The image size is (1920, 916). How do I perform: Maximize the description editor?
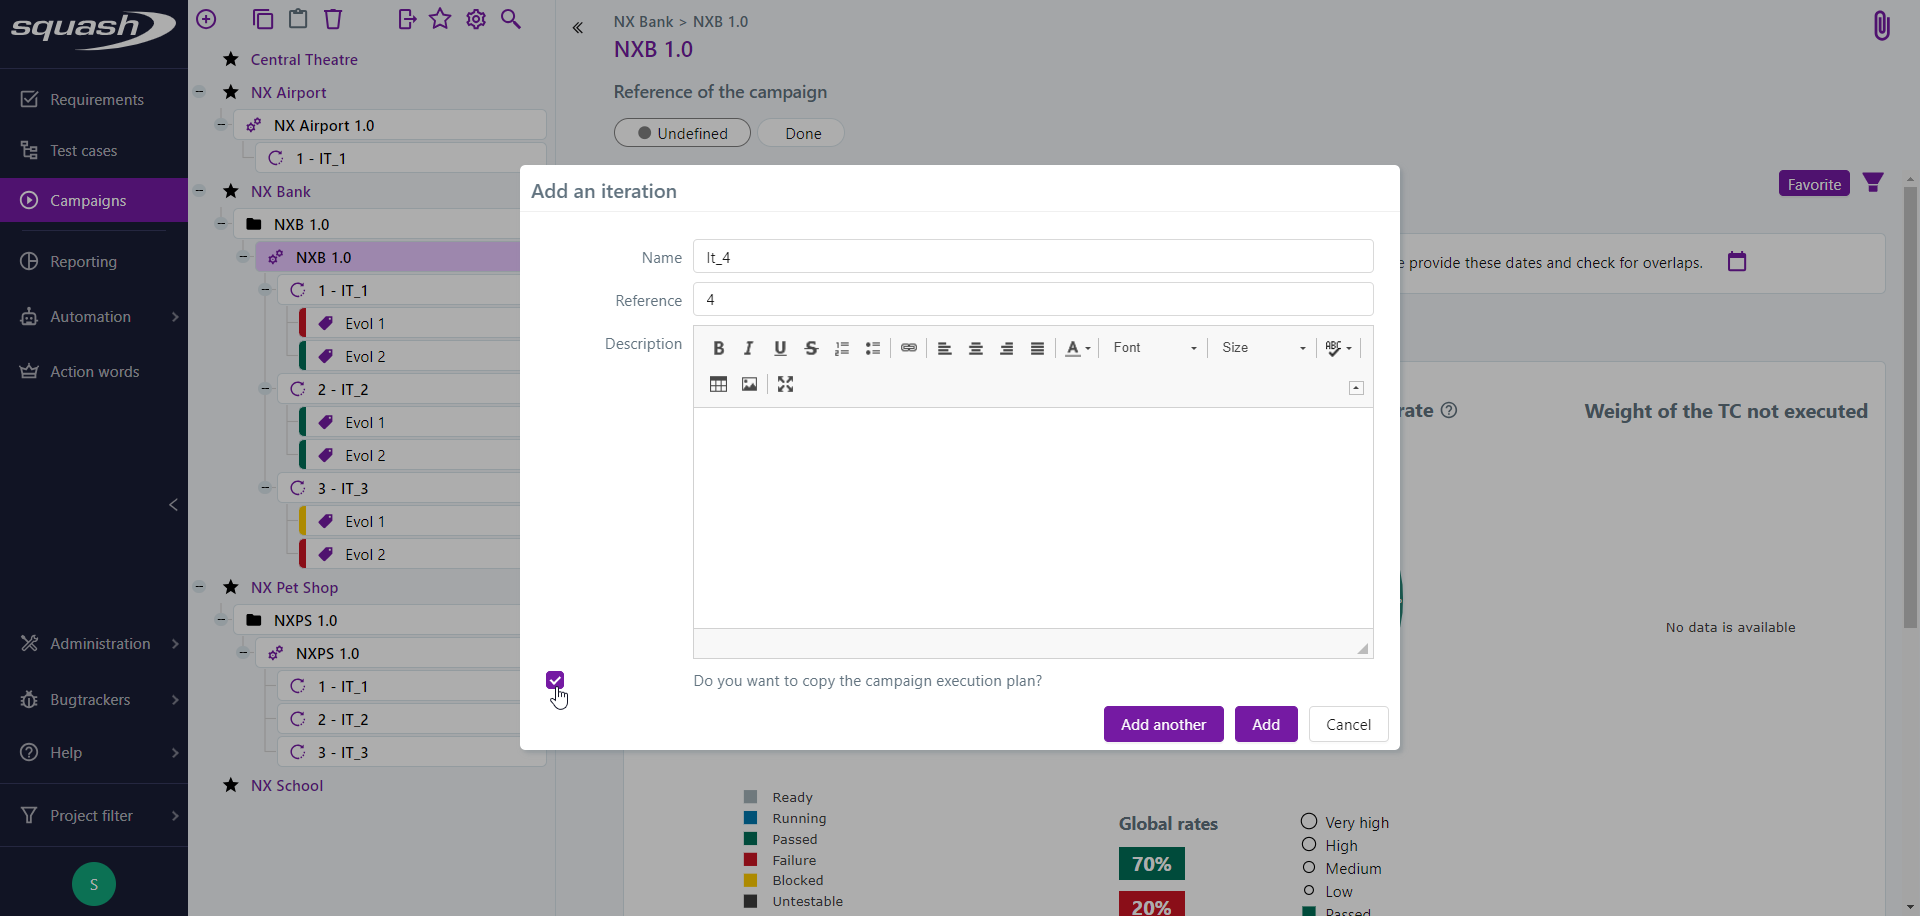coord(785,384)
